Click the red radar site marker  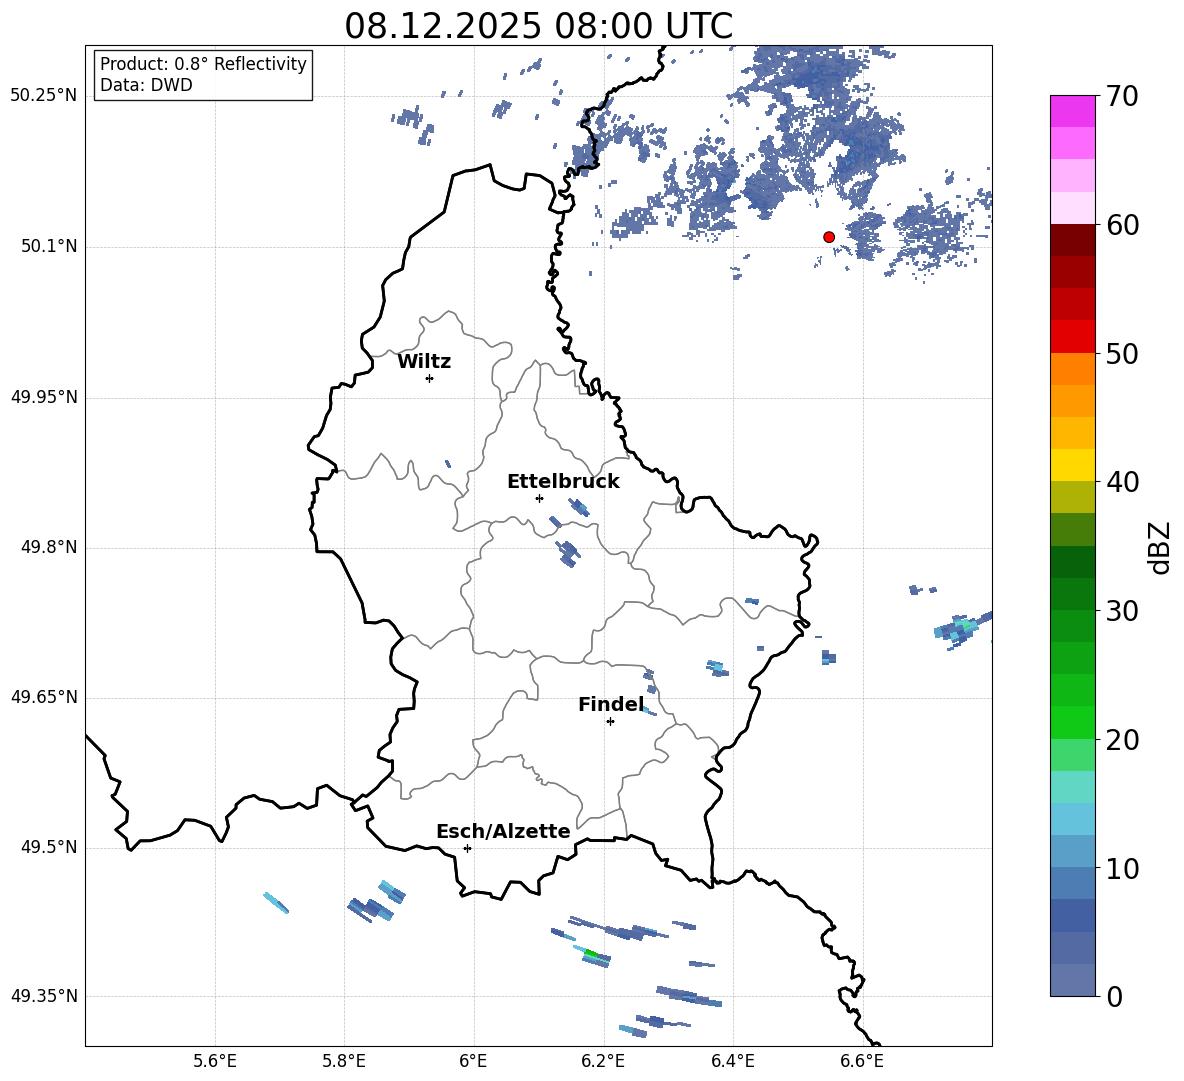point(828,237)
